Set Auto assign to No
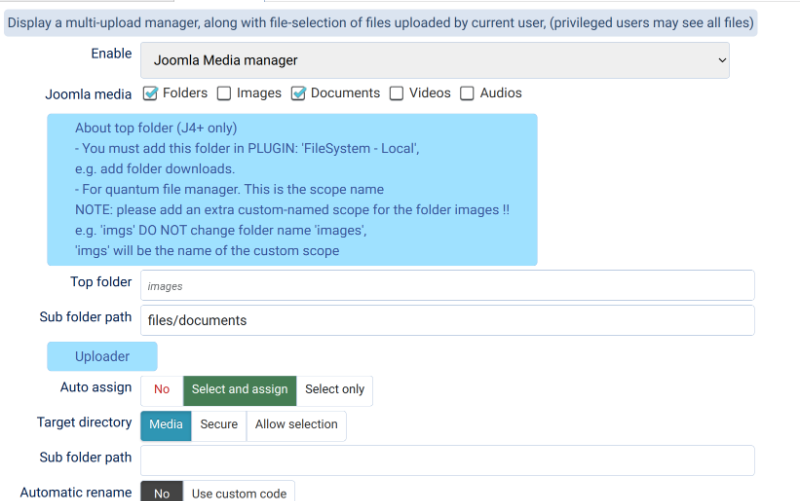This screenshot has width=800, height=501. point(162,390)
